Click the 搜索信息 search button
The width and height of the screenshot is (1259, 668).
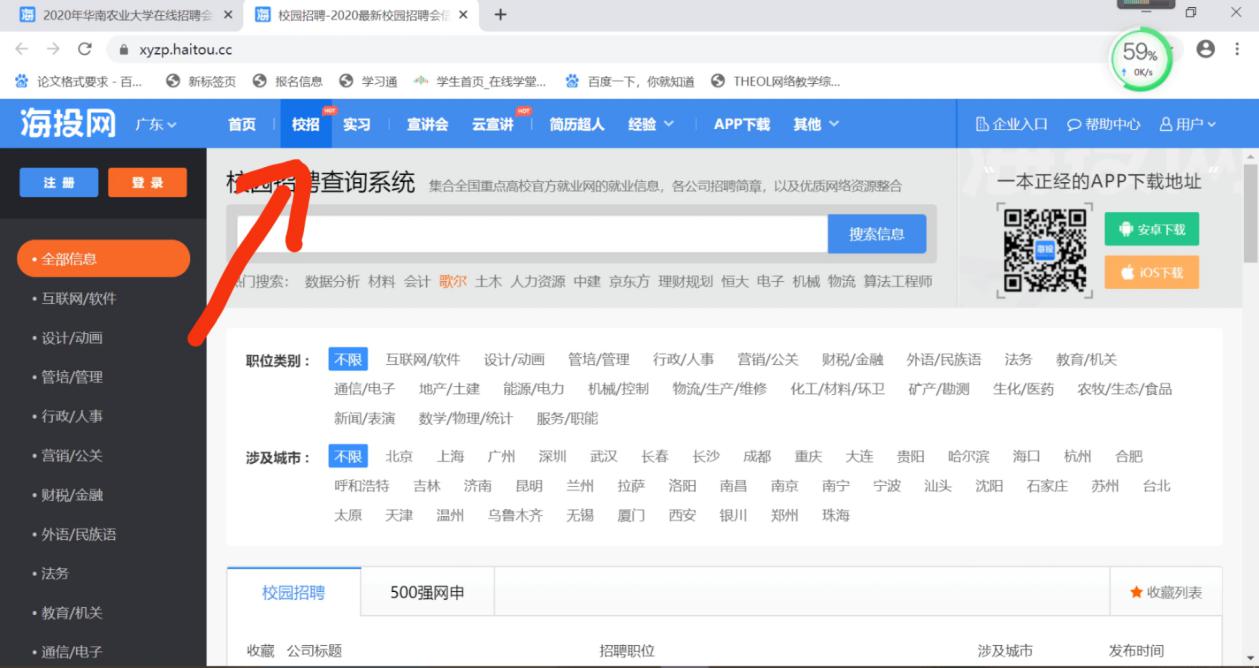[x=876, y=234]
